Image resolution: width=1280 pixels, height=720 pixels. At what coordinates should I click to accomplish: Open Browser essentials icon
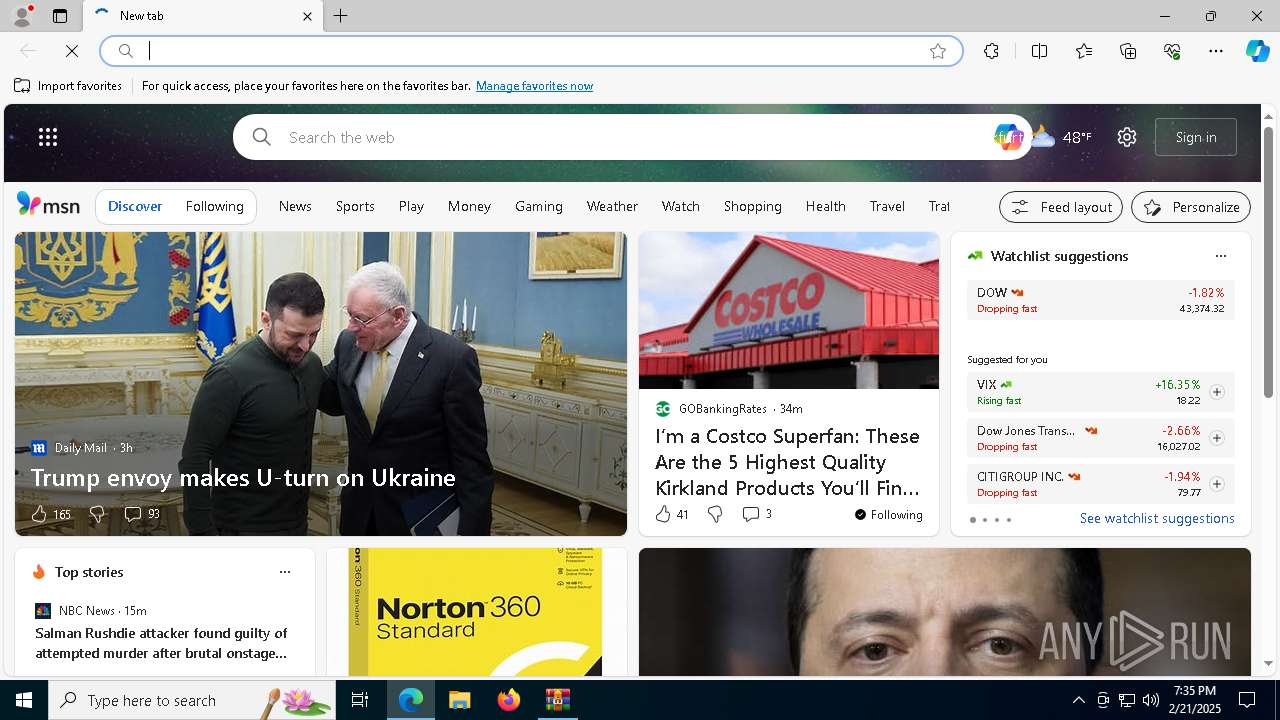coord(1172,51)
